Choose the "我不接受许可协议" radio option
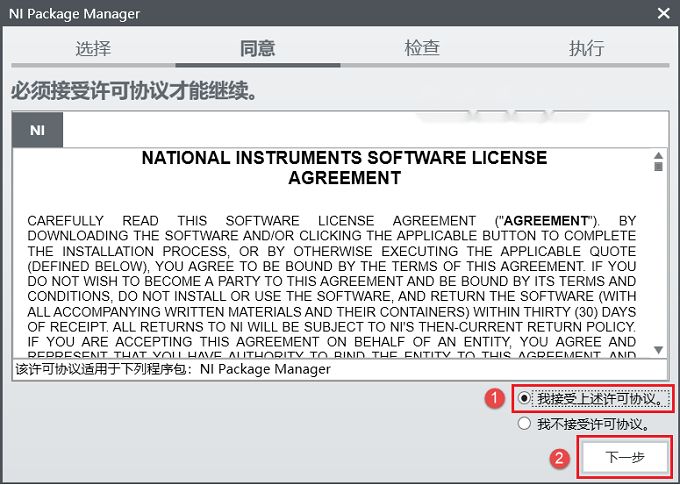The height and width of the screenshot is (485, 680). [x=524, y=423]
